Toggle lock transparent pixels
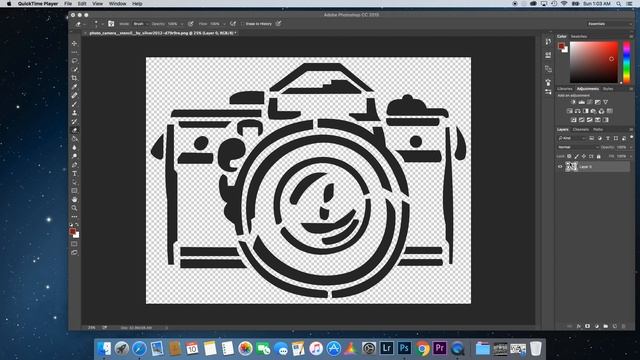The image size is (640, 360). click(x=569, y=156)
